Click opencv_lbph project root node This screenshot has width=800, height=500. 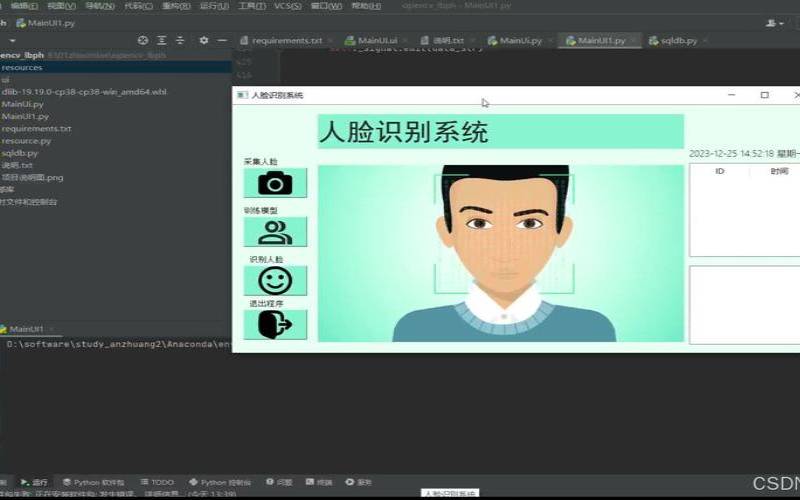click(22, 55)
